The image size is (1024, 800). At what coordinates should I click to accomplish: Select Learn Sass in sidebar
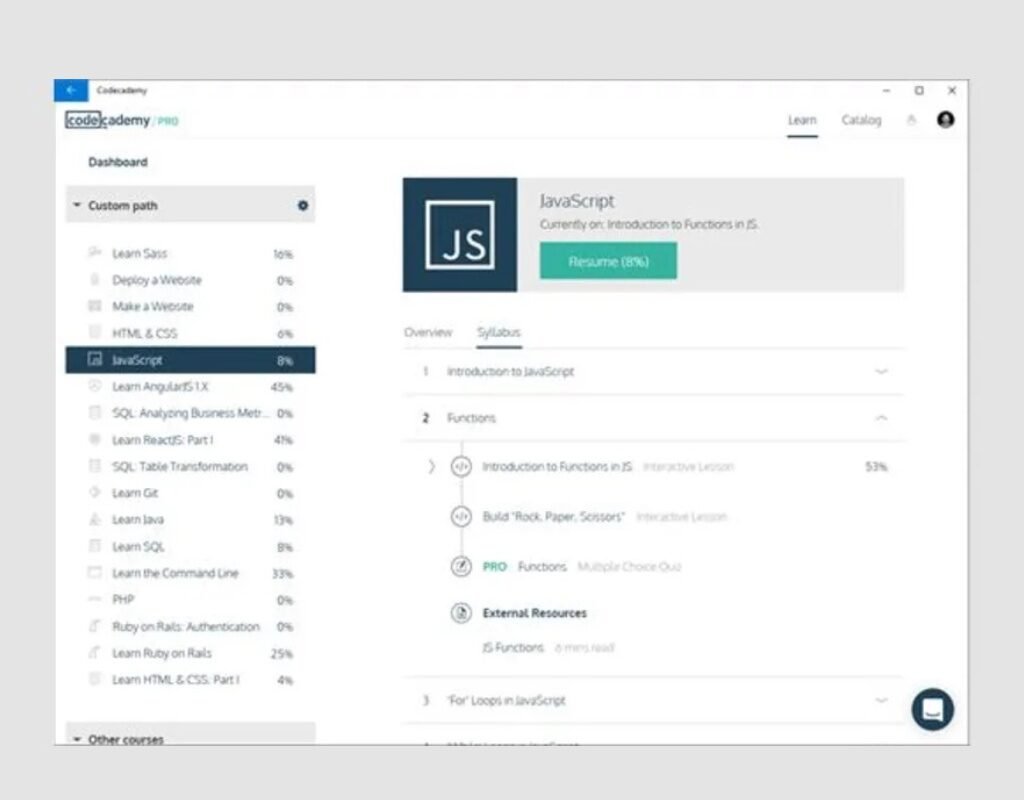point(190,253)
